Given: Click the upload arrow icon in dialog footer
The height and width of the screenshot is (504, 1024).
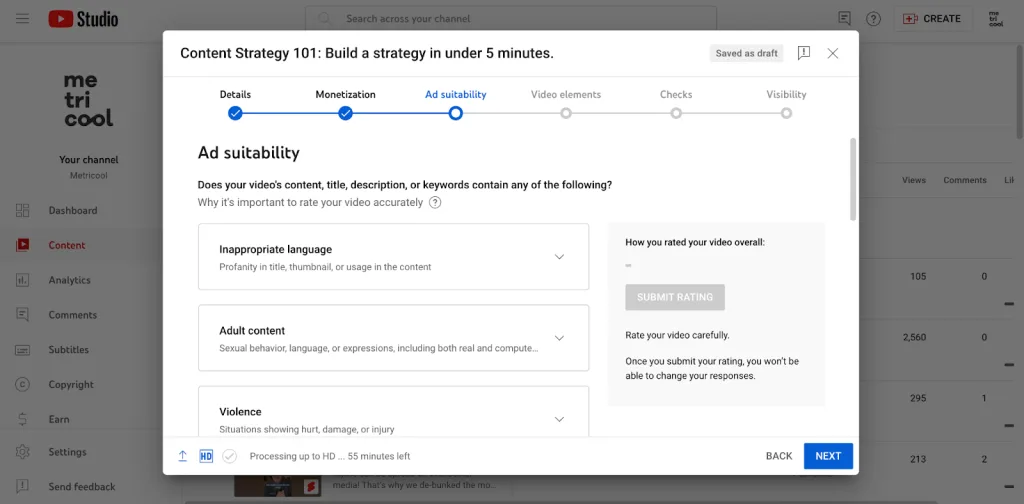Looking at the screenshot, I should (x=183, y=456).
